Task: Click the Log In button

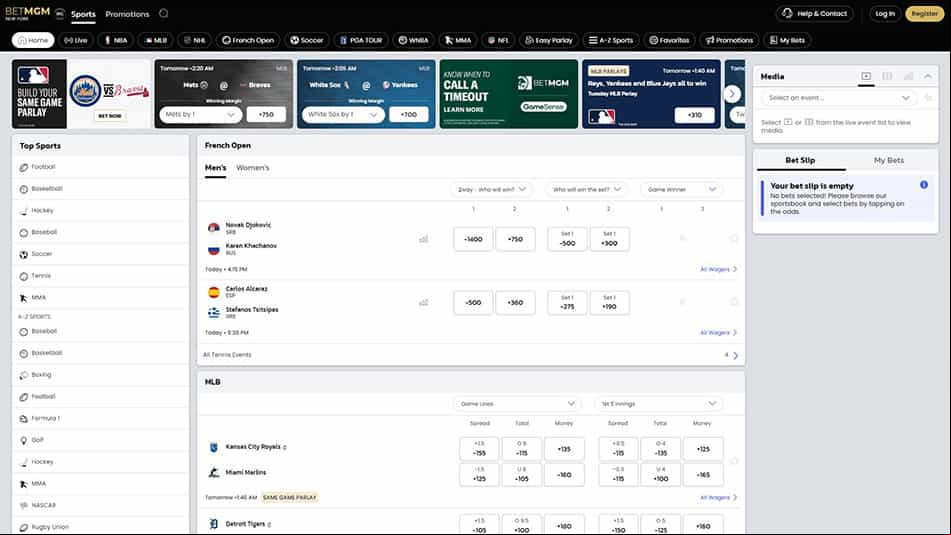Action: [x=885, y=13]
